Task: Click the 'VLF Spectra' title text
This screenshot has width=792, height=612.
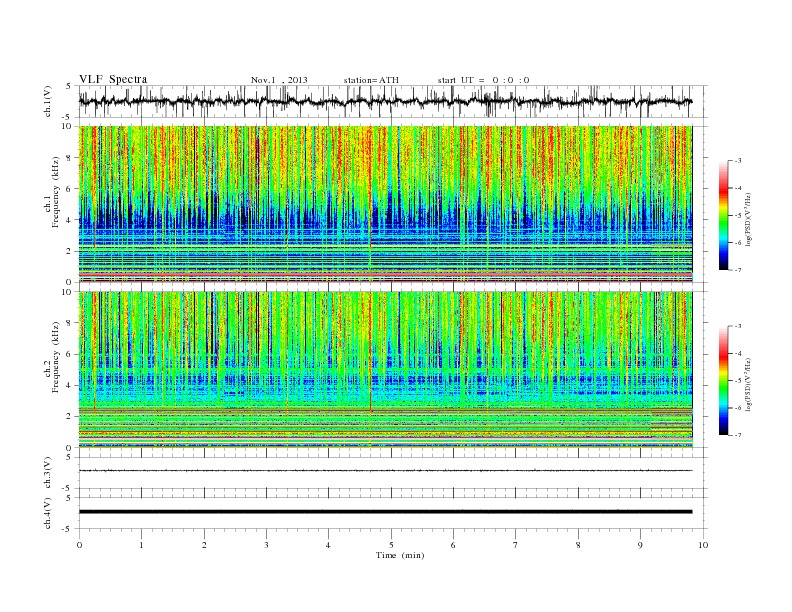Action: tap(113, 79)
